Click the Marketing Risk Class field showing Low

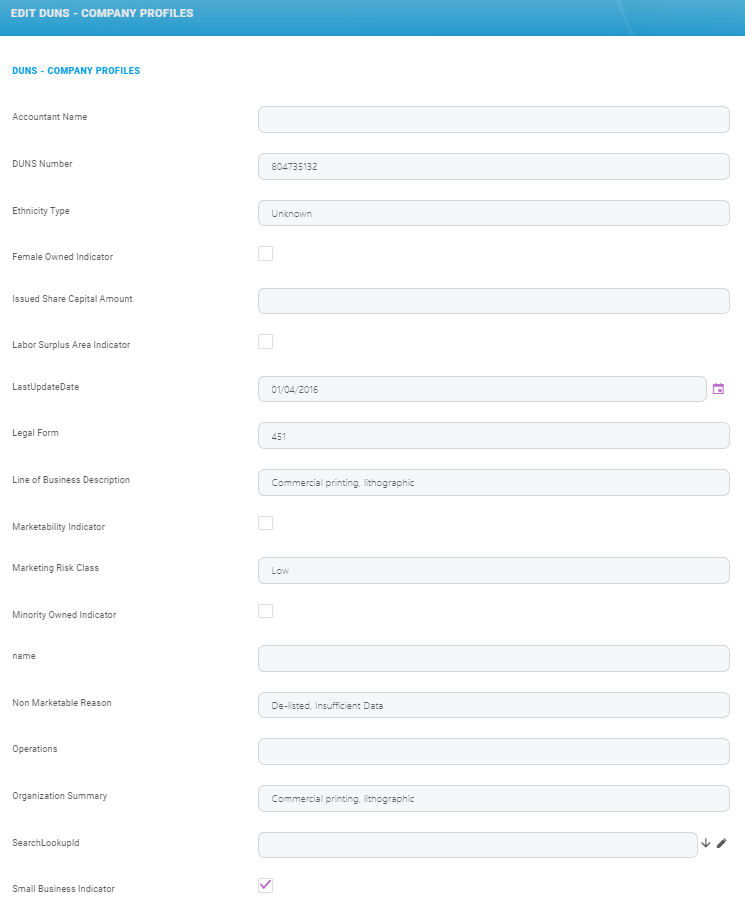point(493,570)
